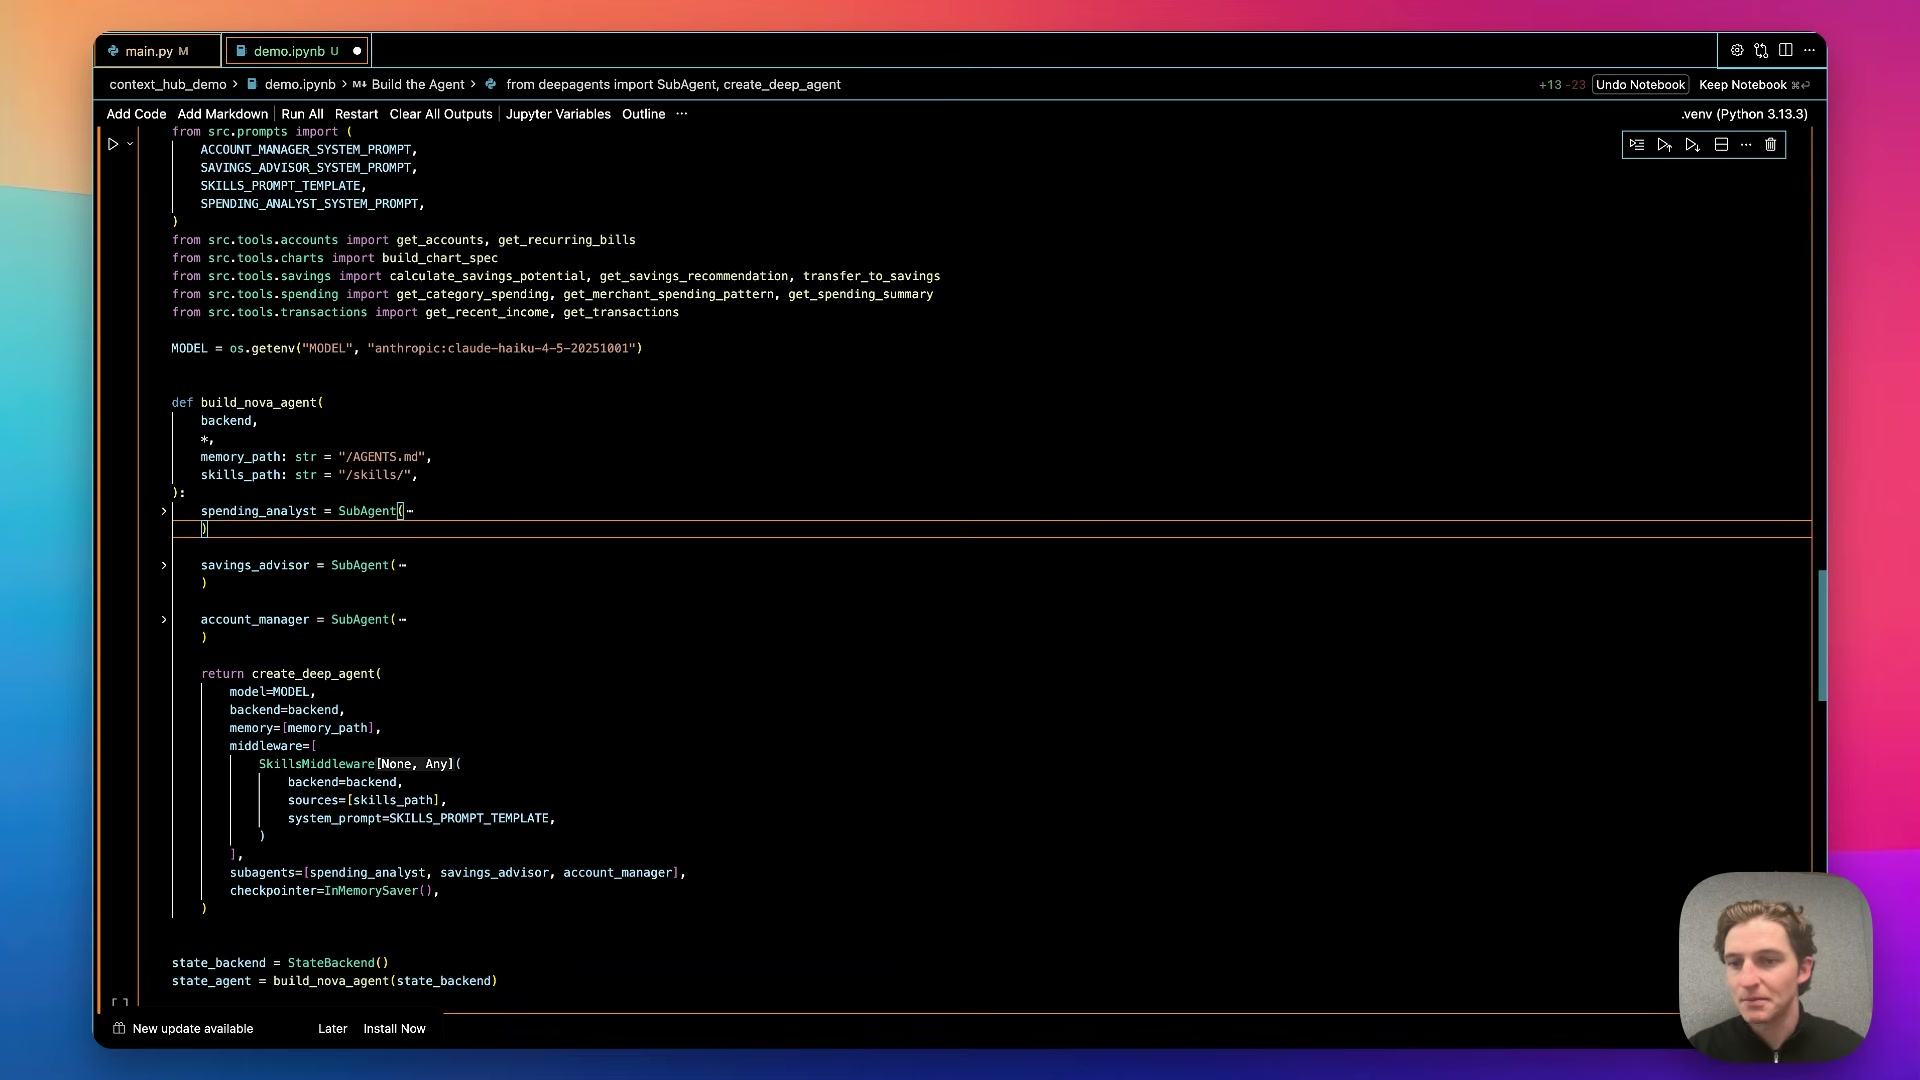The height and width of the screenshot is (1080, 1920).
Task: Click get_recent_income import name
Action: tap(487, 312)
